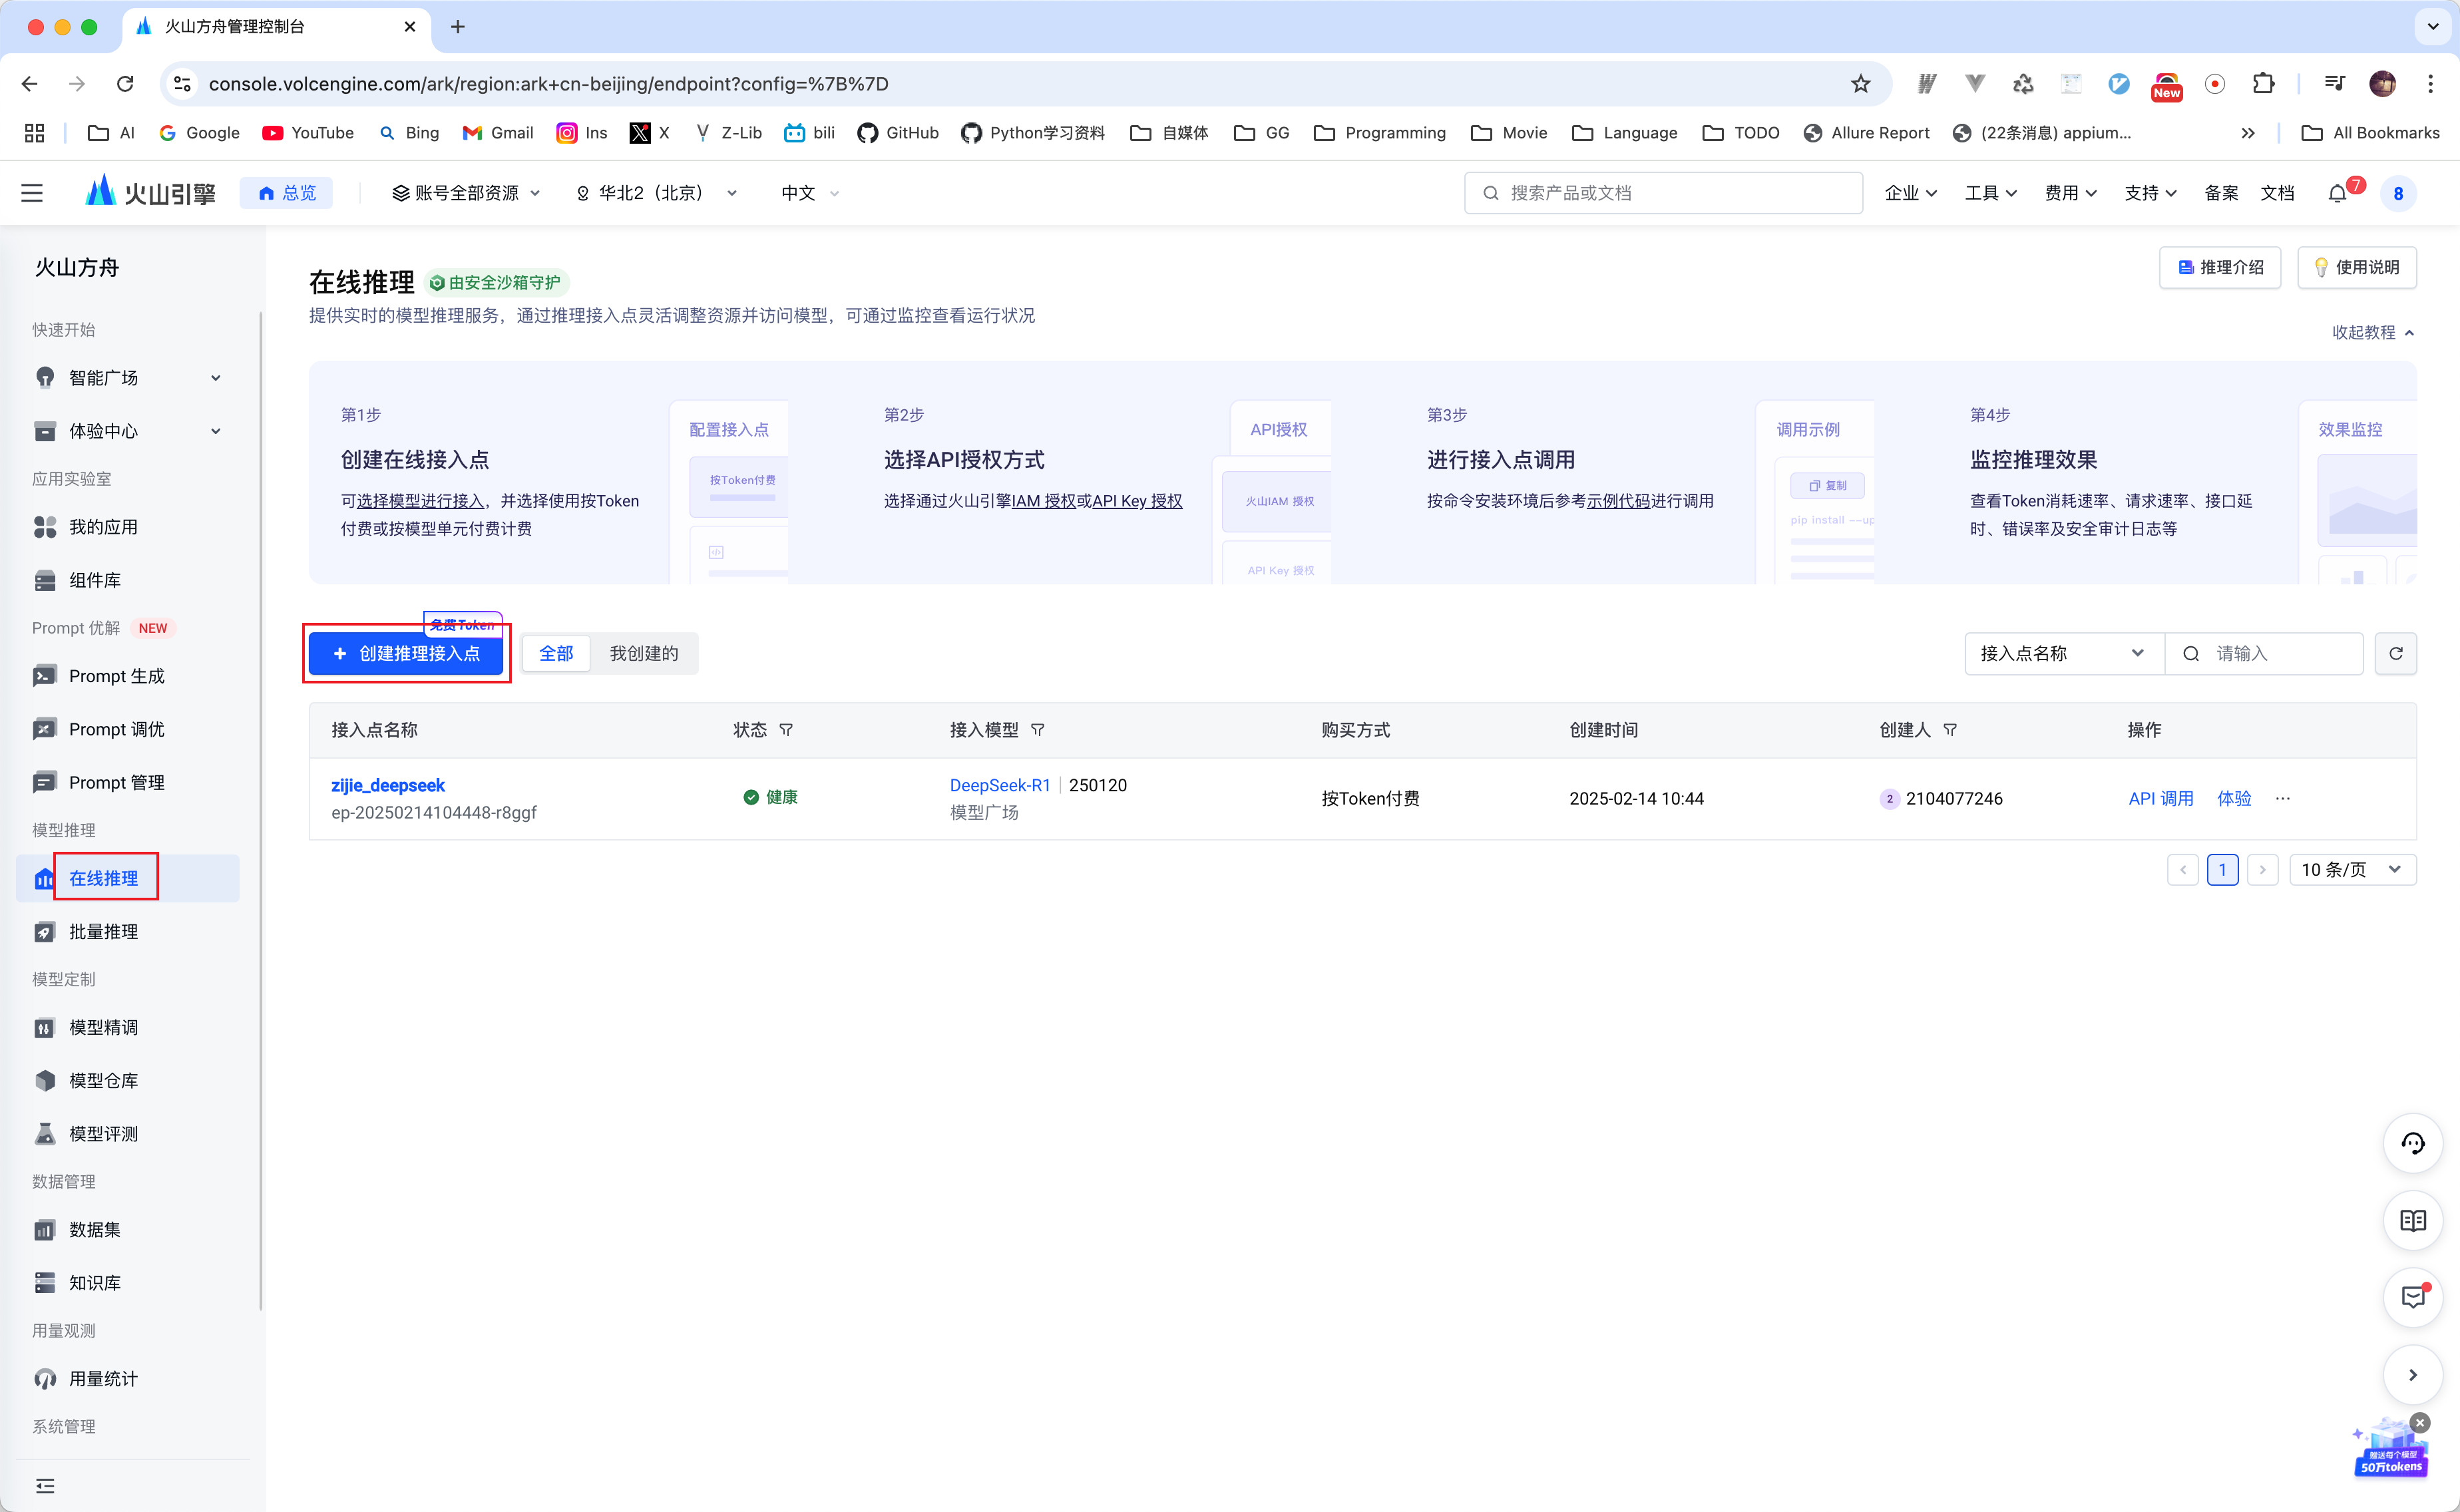Open the zijie_deepseek endpoint link
The width and height of the screenshot is (2460, 1512).
click(388, 785)
